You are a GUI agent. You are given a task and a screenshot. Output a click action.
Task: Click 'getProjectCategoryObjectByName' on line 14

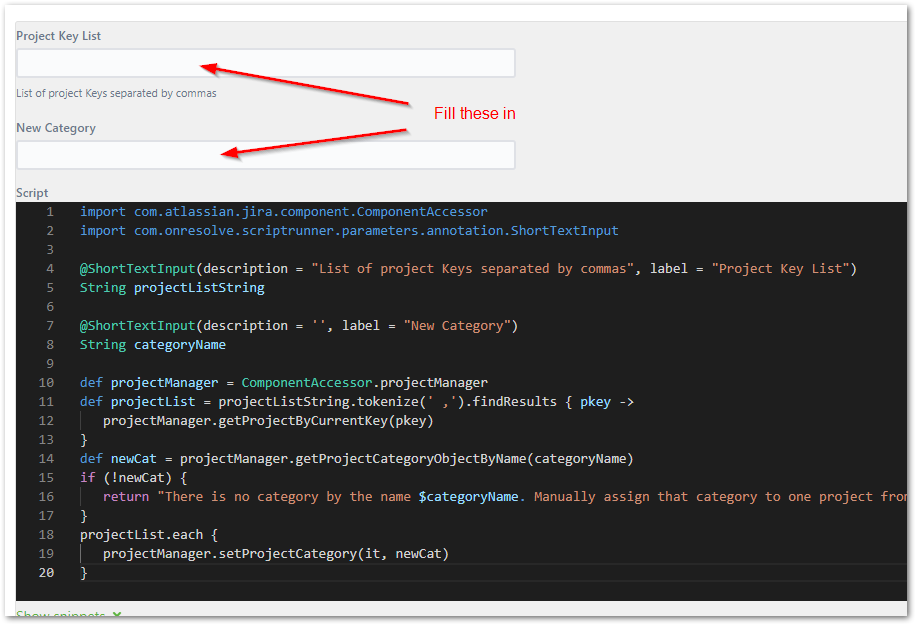[x=411, y=459]
